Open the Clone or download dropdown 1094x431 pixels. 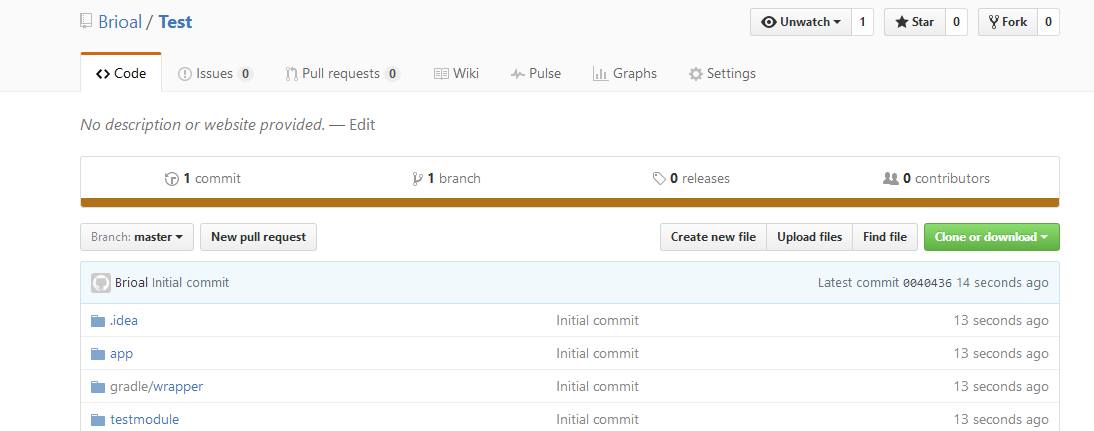pos(991,237)
